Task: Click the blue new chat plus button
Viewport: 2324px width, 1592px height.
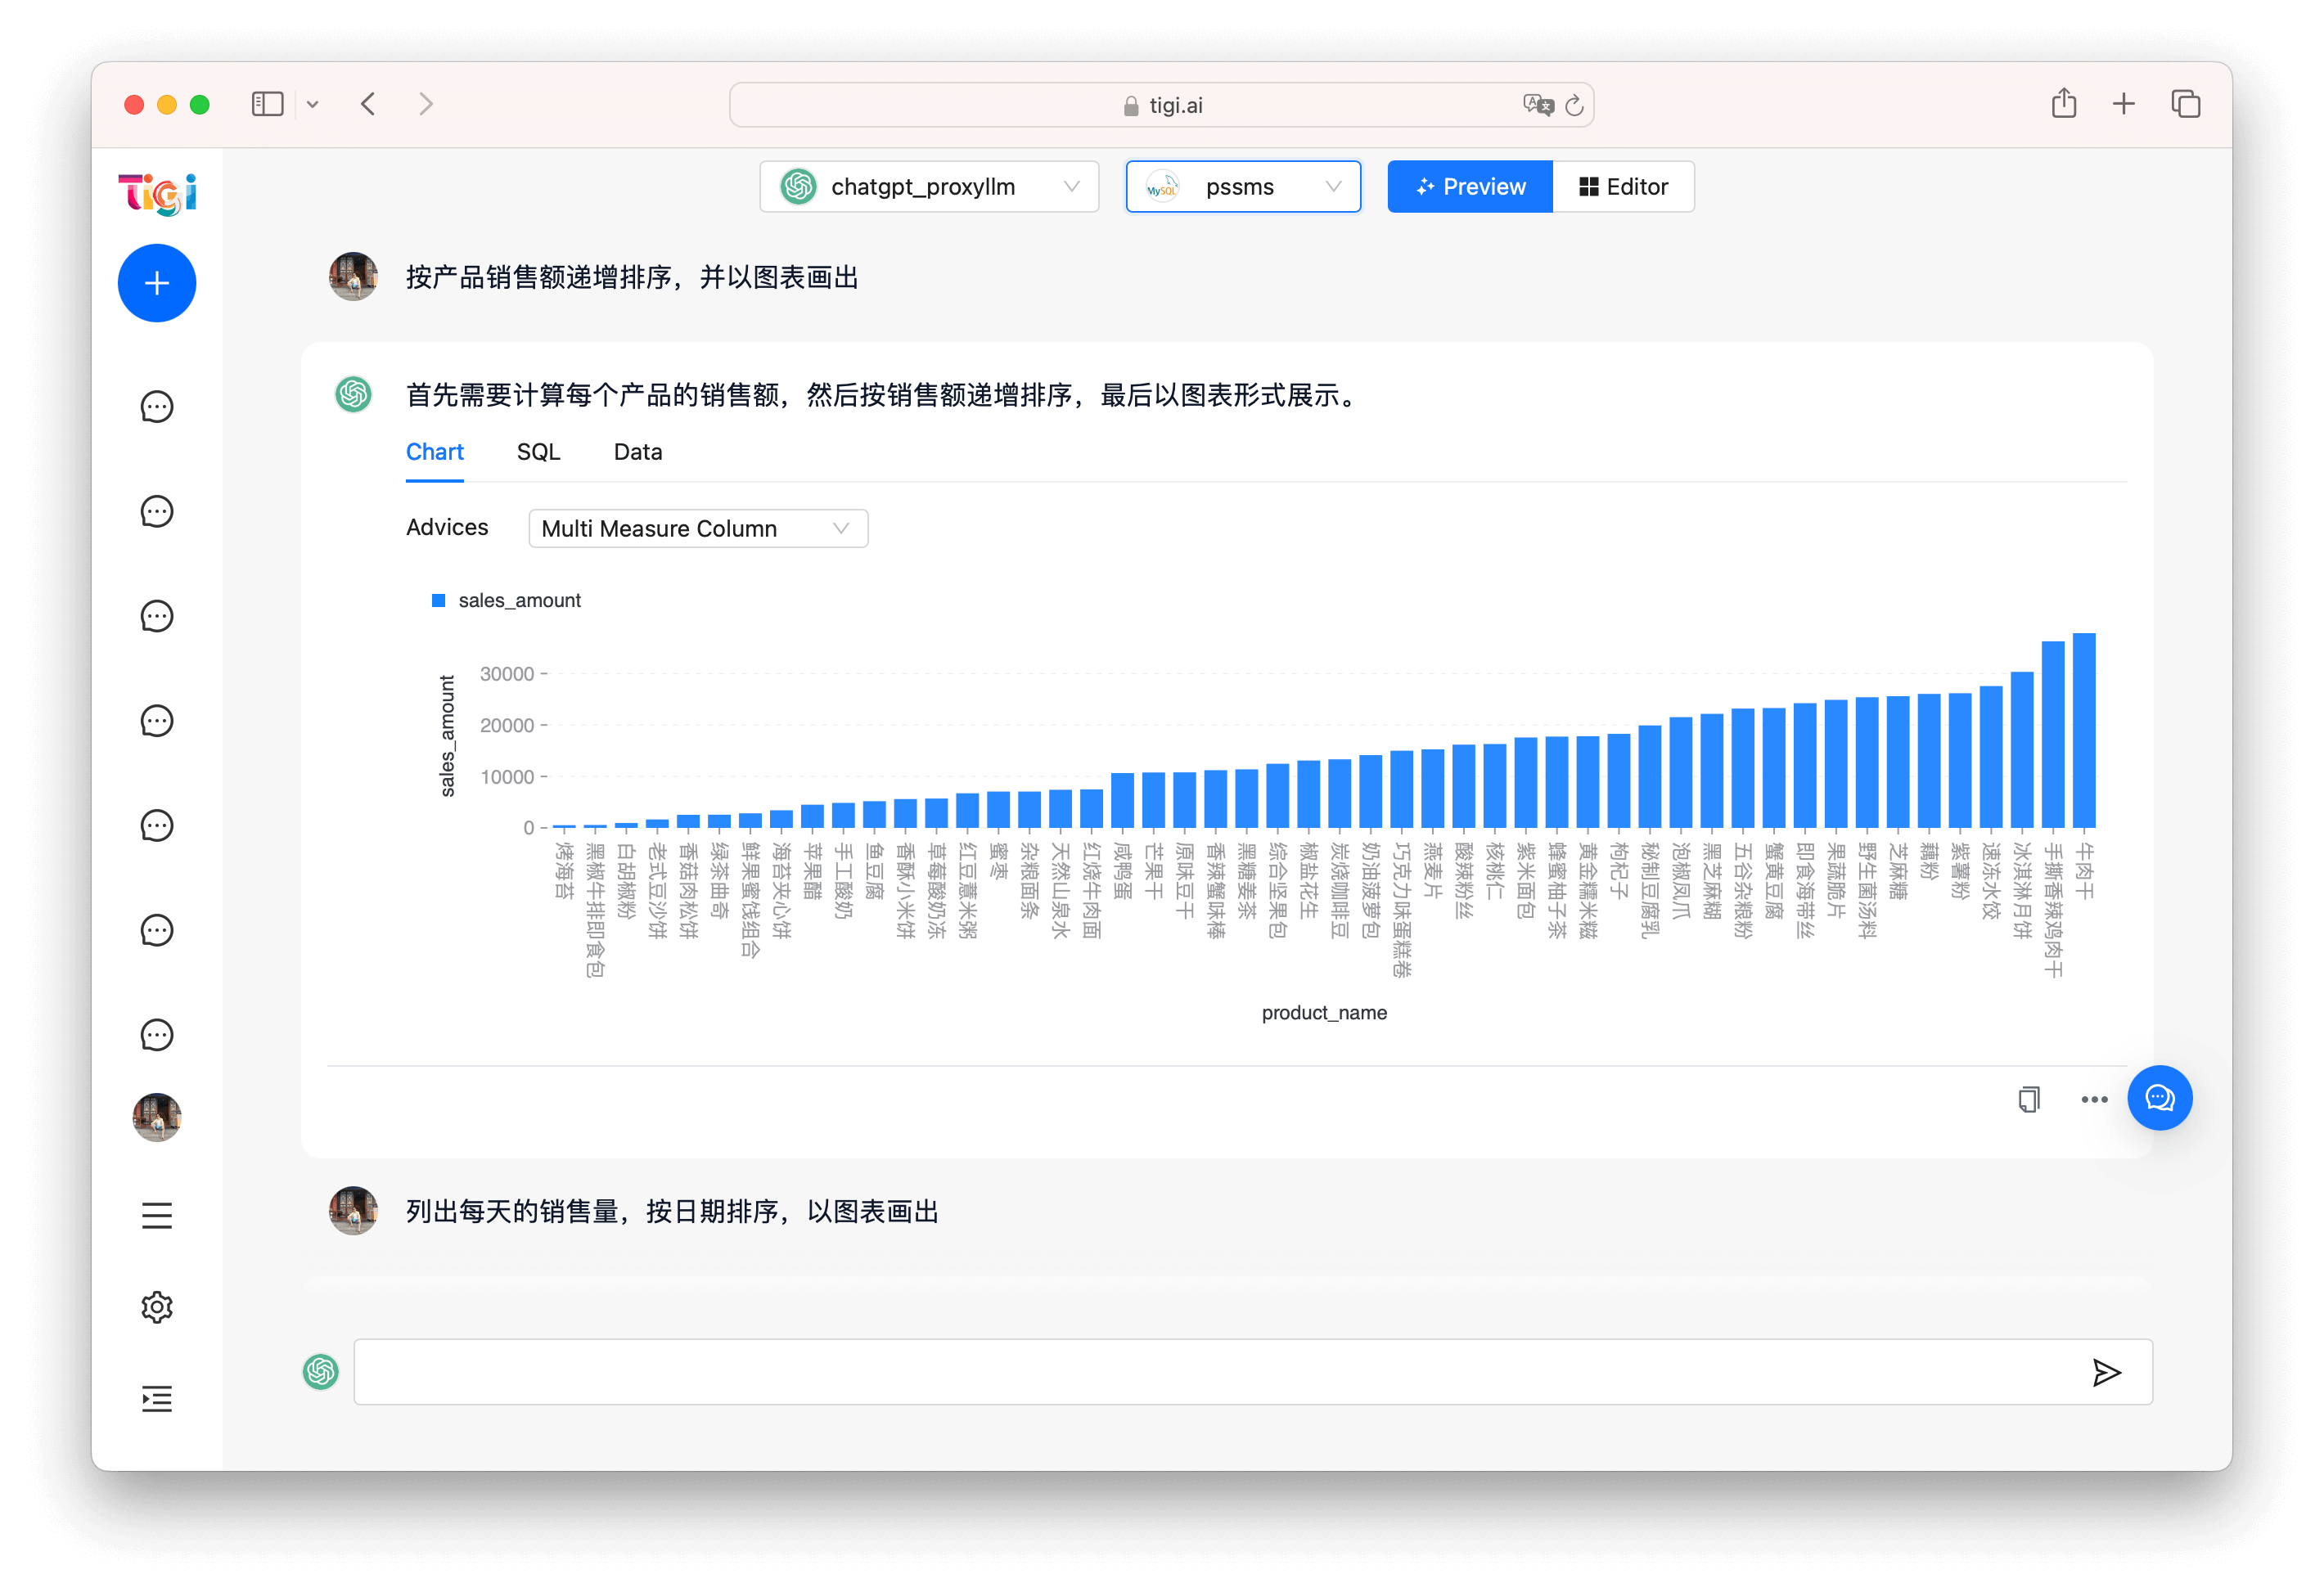Action: pyautogui.click(x=157, y=283)
